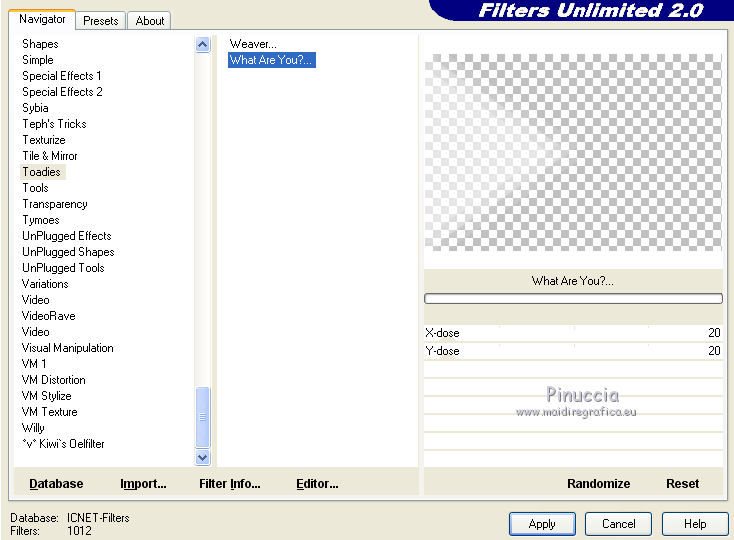Select the Sybia category
The width and height of the screenshot is (734, 540).
coord(35,108)
